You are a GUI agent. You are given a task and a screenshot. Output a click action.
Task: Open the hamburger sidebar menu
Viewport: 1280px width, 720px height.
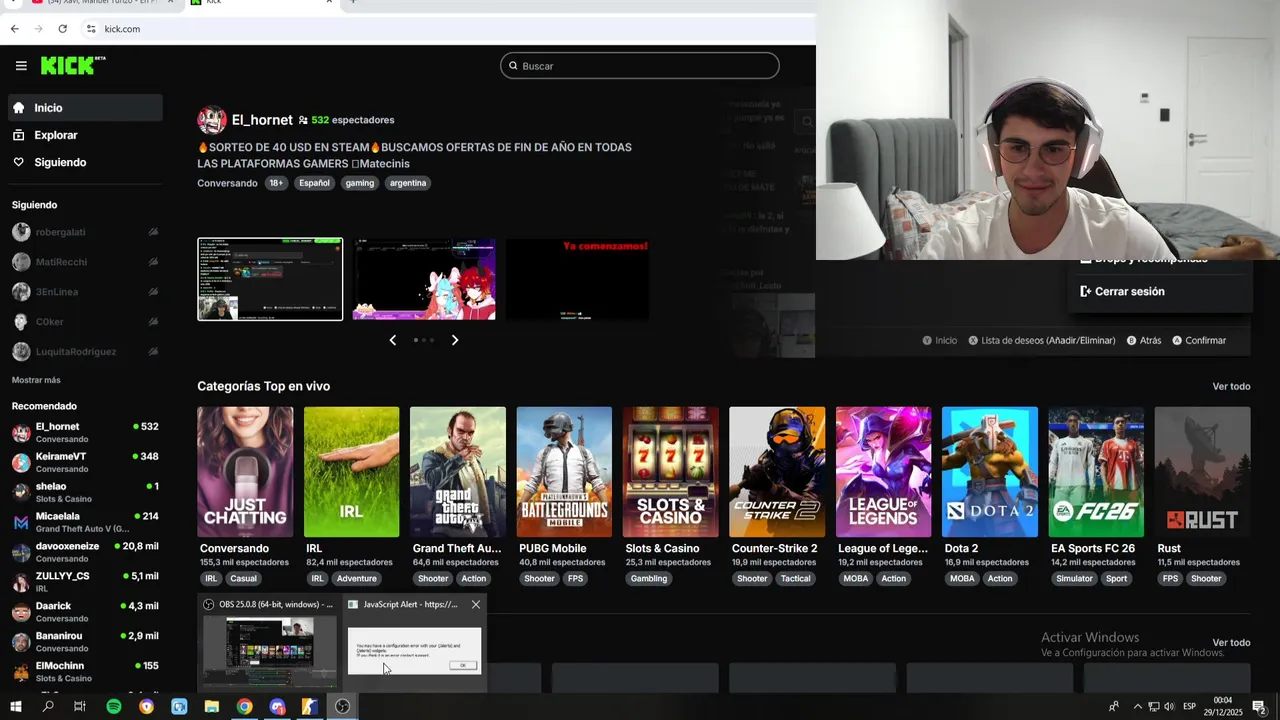tap(21, 66)
